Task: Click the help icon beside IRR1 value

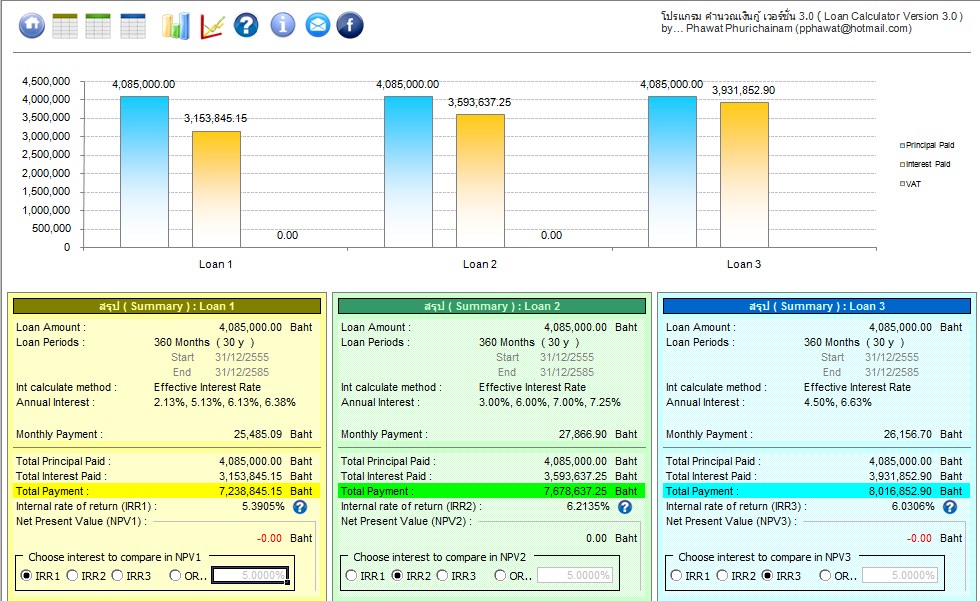Action: pos(299,507)
